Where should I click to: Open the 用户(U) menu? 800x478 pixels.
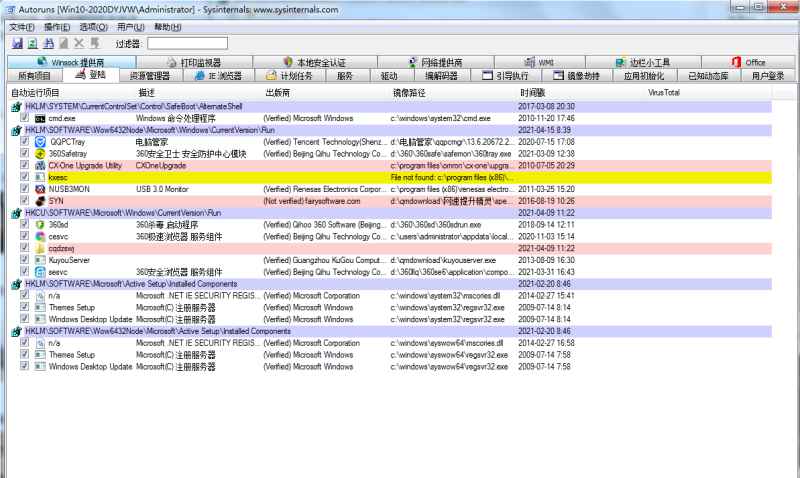(131, 27)
